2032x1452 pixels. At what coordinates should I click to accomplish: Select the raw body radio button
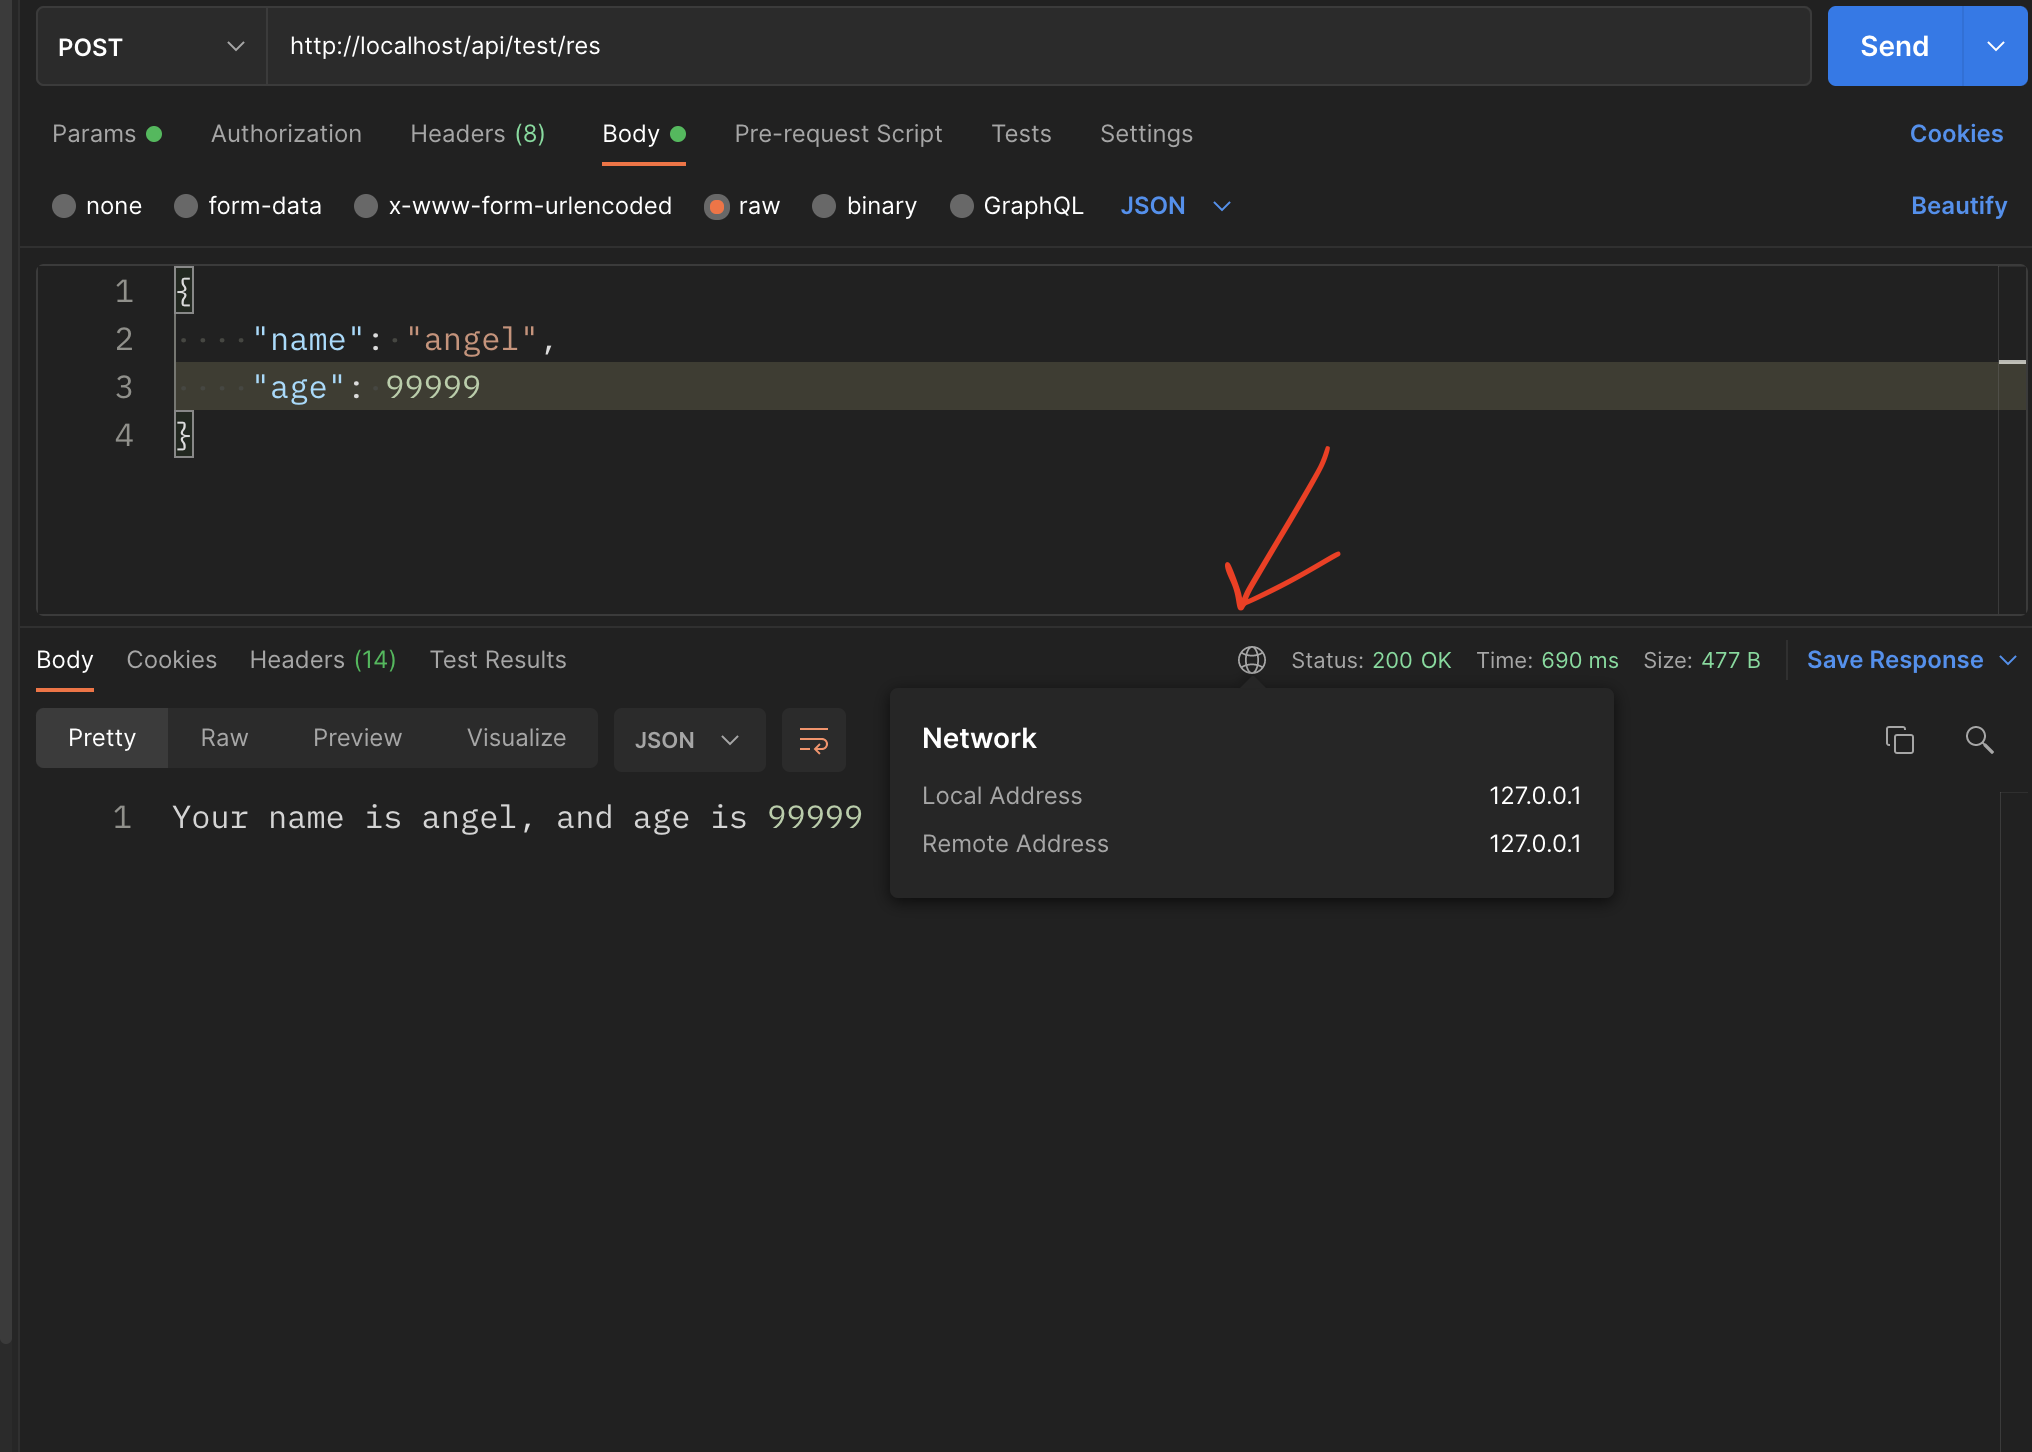click(717, 206)
